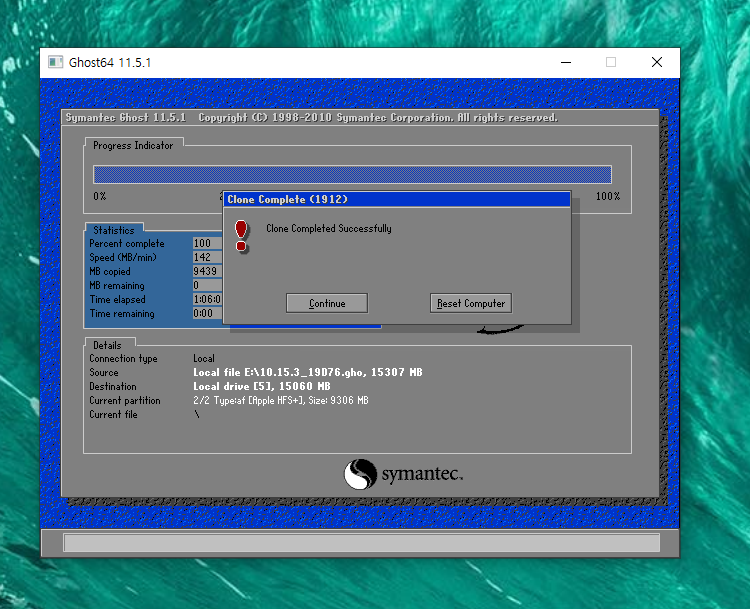Click the Symantec copyright header text
The width and height of the screenshot is (750, 609).
coord(311,118)
